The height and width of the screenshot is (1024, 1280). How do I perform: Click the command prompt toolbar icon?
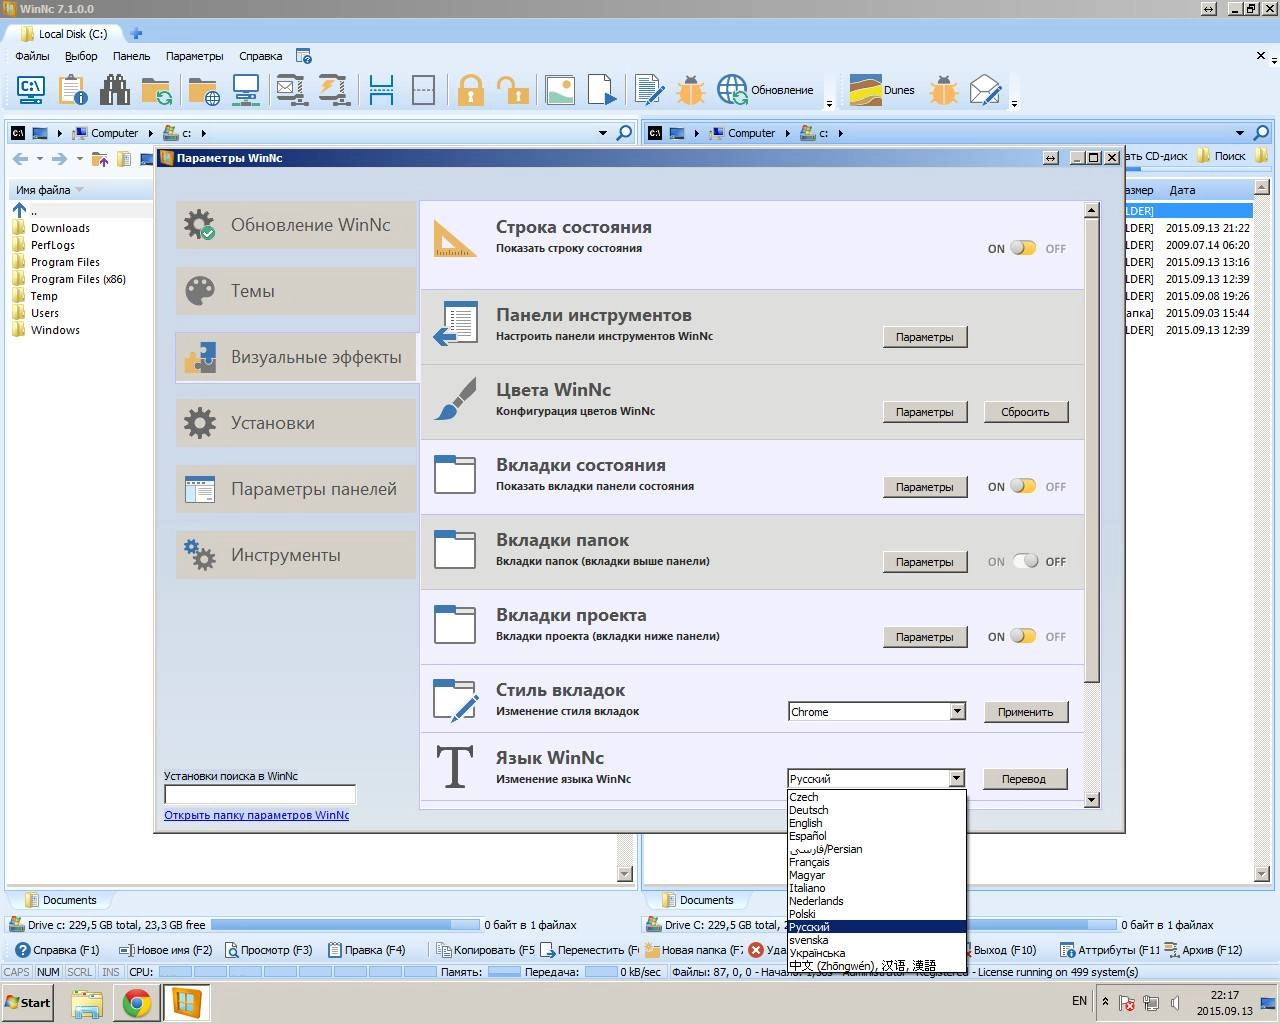[x=30, y=90]
